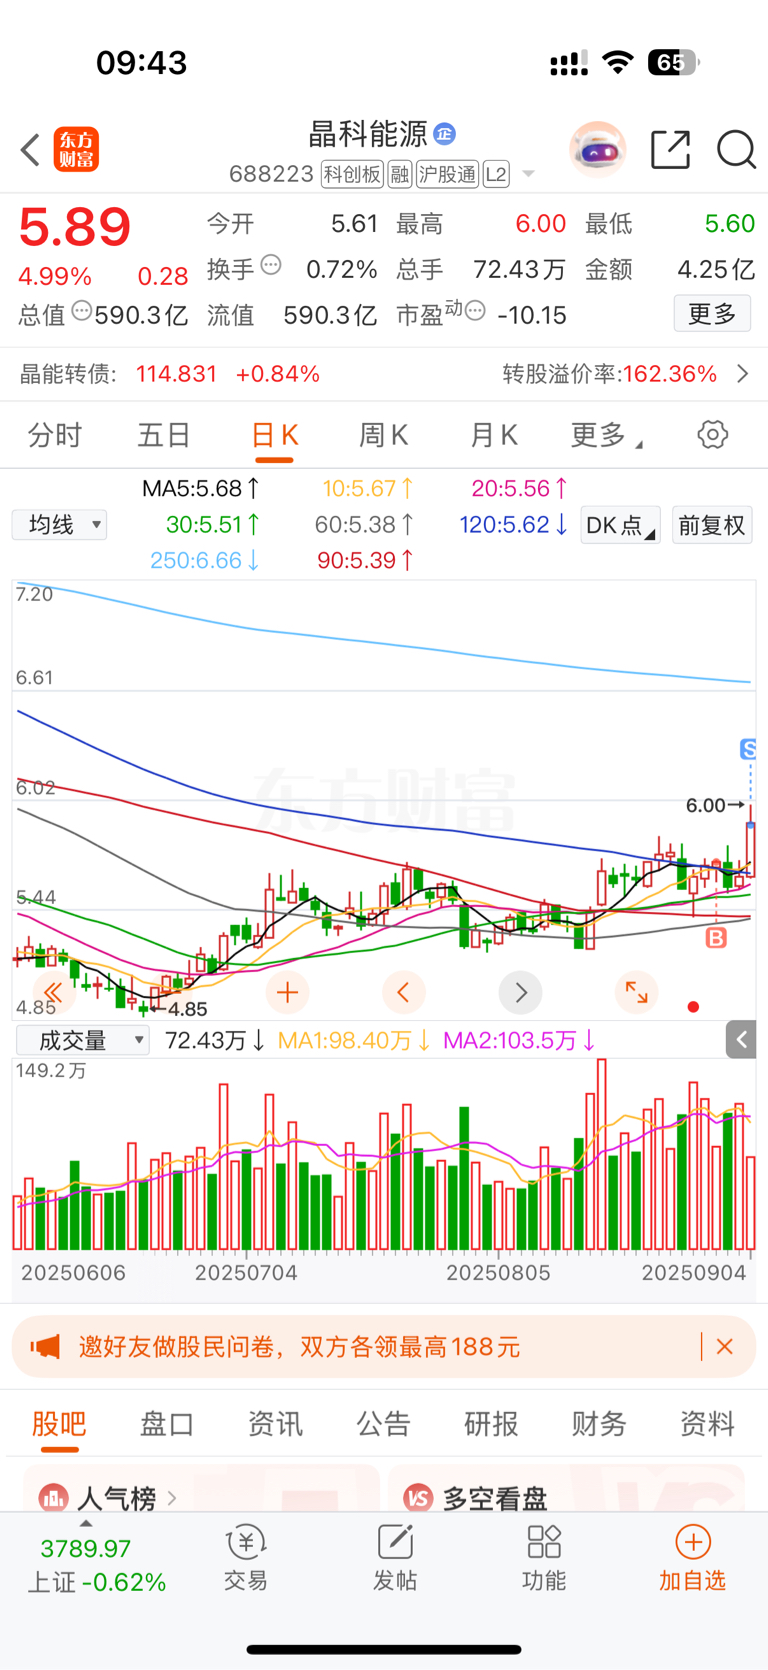The height and width of the screenshot is (1670, 768).
Task: Tap the stock code 688223
Action: pyautogui.click(x=271, y=174)
